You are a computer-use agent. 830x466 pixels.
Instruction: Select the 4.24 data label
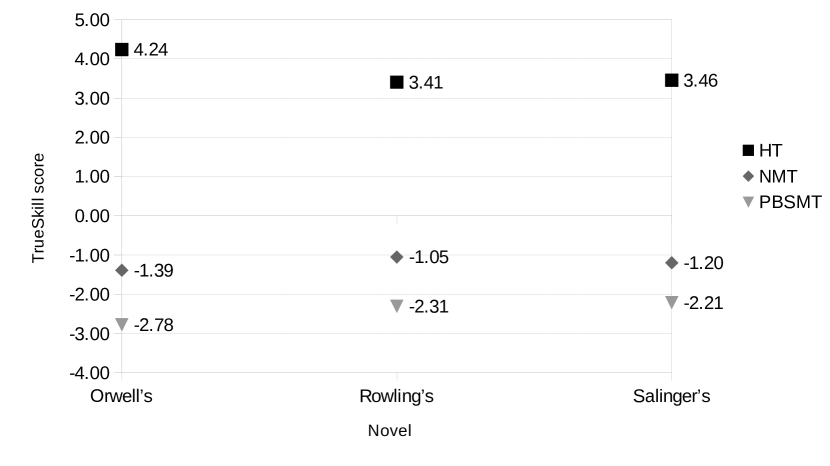pos(151,49)
